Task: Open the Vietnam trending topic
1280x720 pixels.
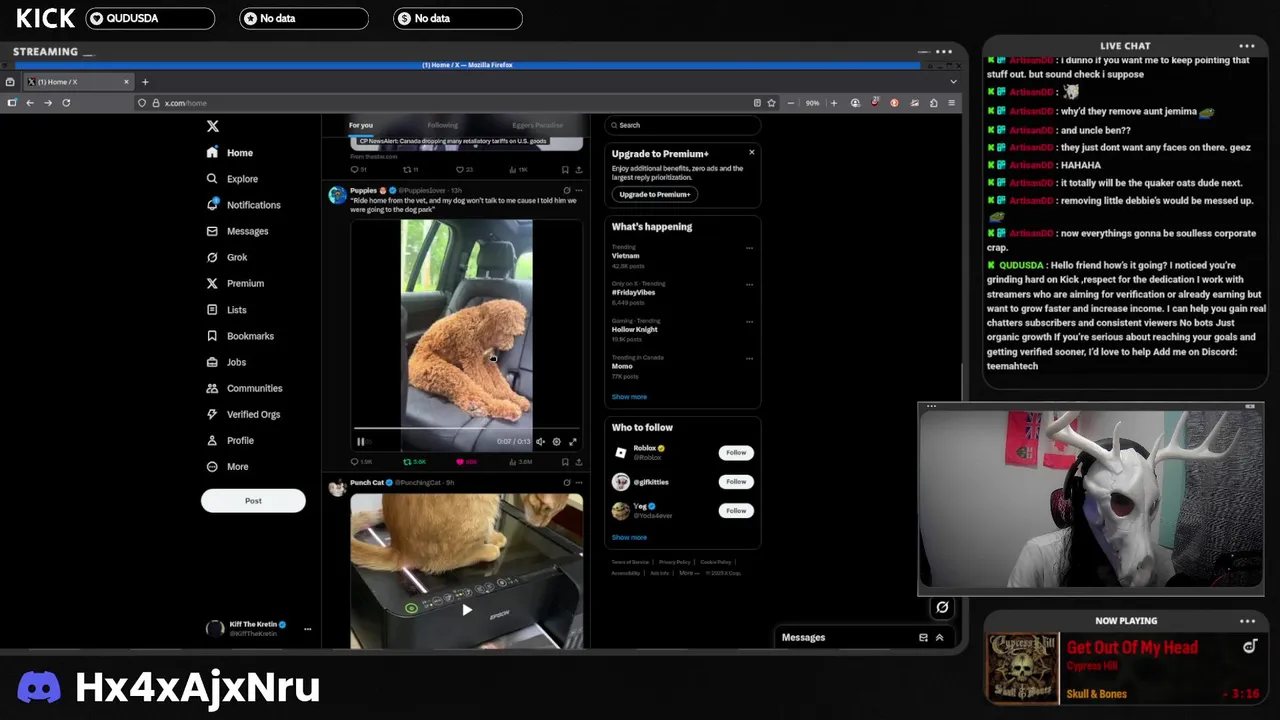Action: [626, 256]
